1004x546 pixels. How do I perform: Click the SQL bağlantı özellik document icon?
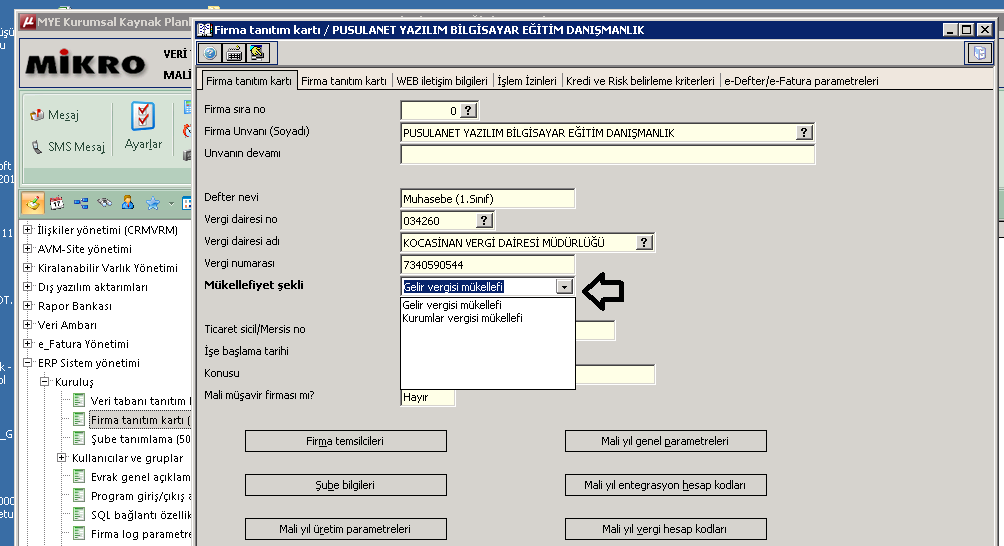pyautogui.click(x=79, y=515)
